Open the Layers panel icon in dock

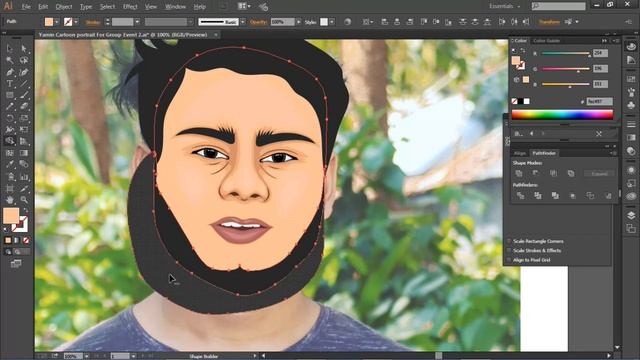(x=631, y=216)
